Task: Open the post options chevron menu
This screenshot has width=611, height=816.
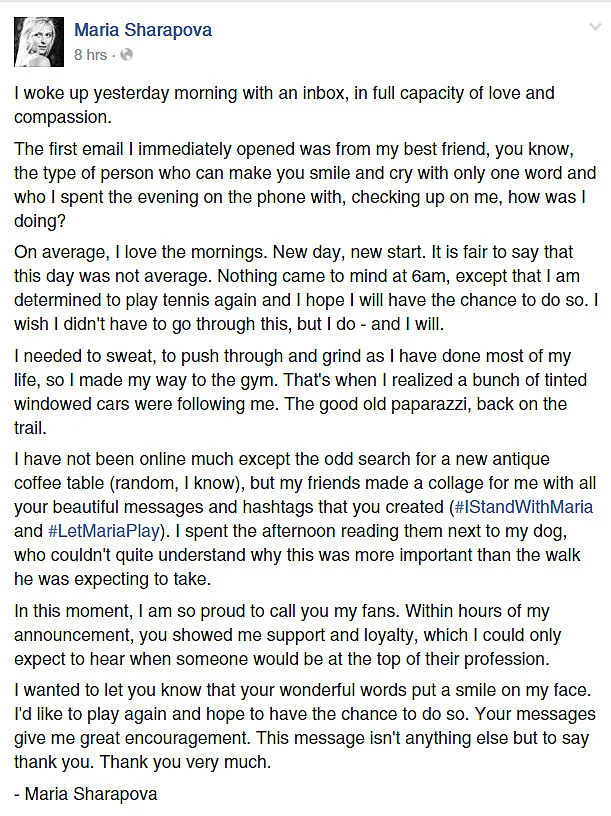Action: [594, 27]
